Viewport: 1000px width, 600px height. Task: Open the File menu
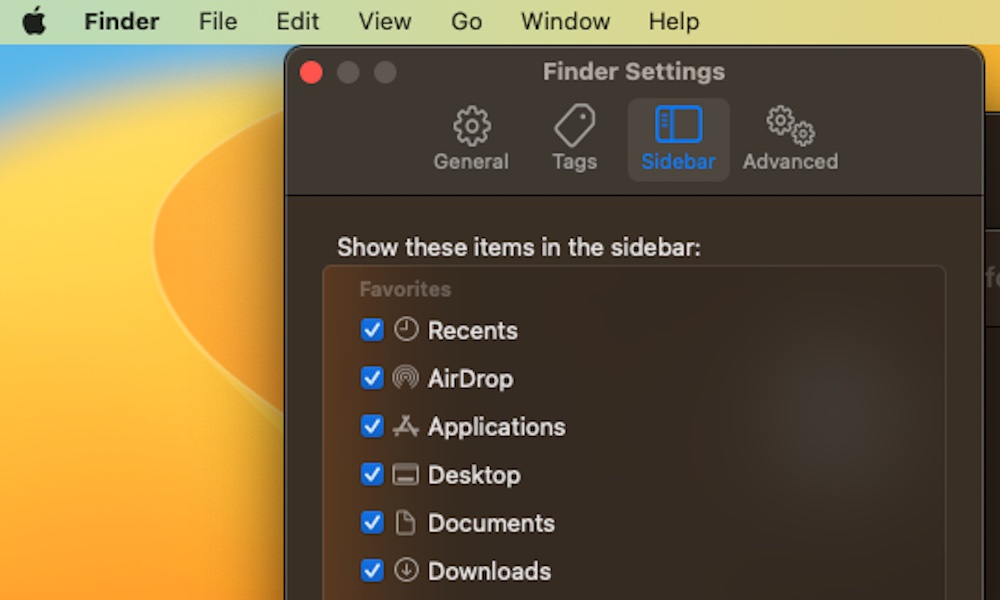(x=217, y=22)
